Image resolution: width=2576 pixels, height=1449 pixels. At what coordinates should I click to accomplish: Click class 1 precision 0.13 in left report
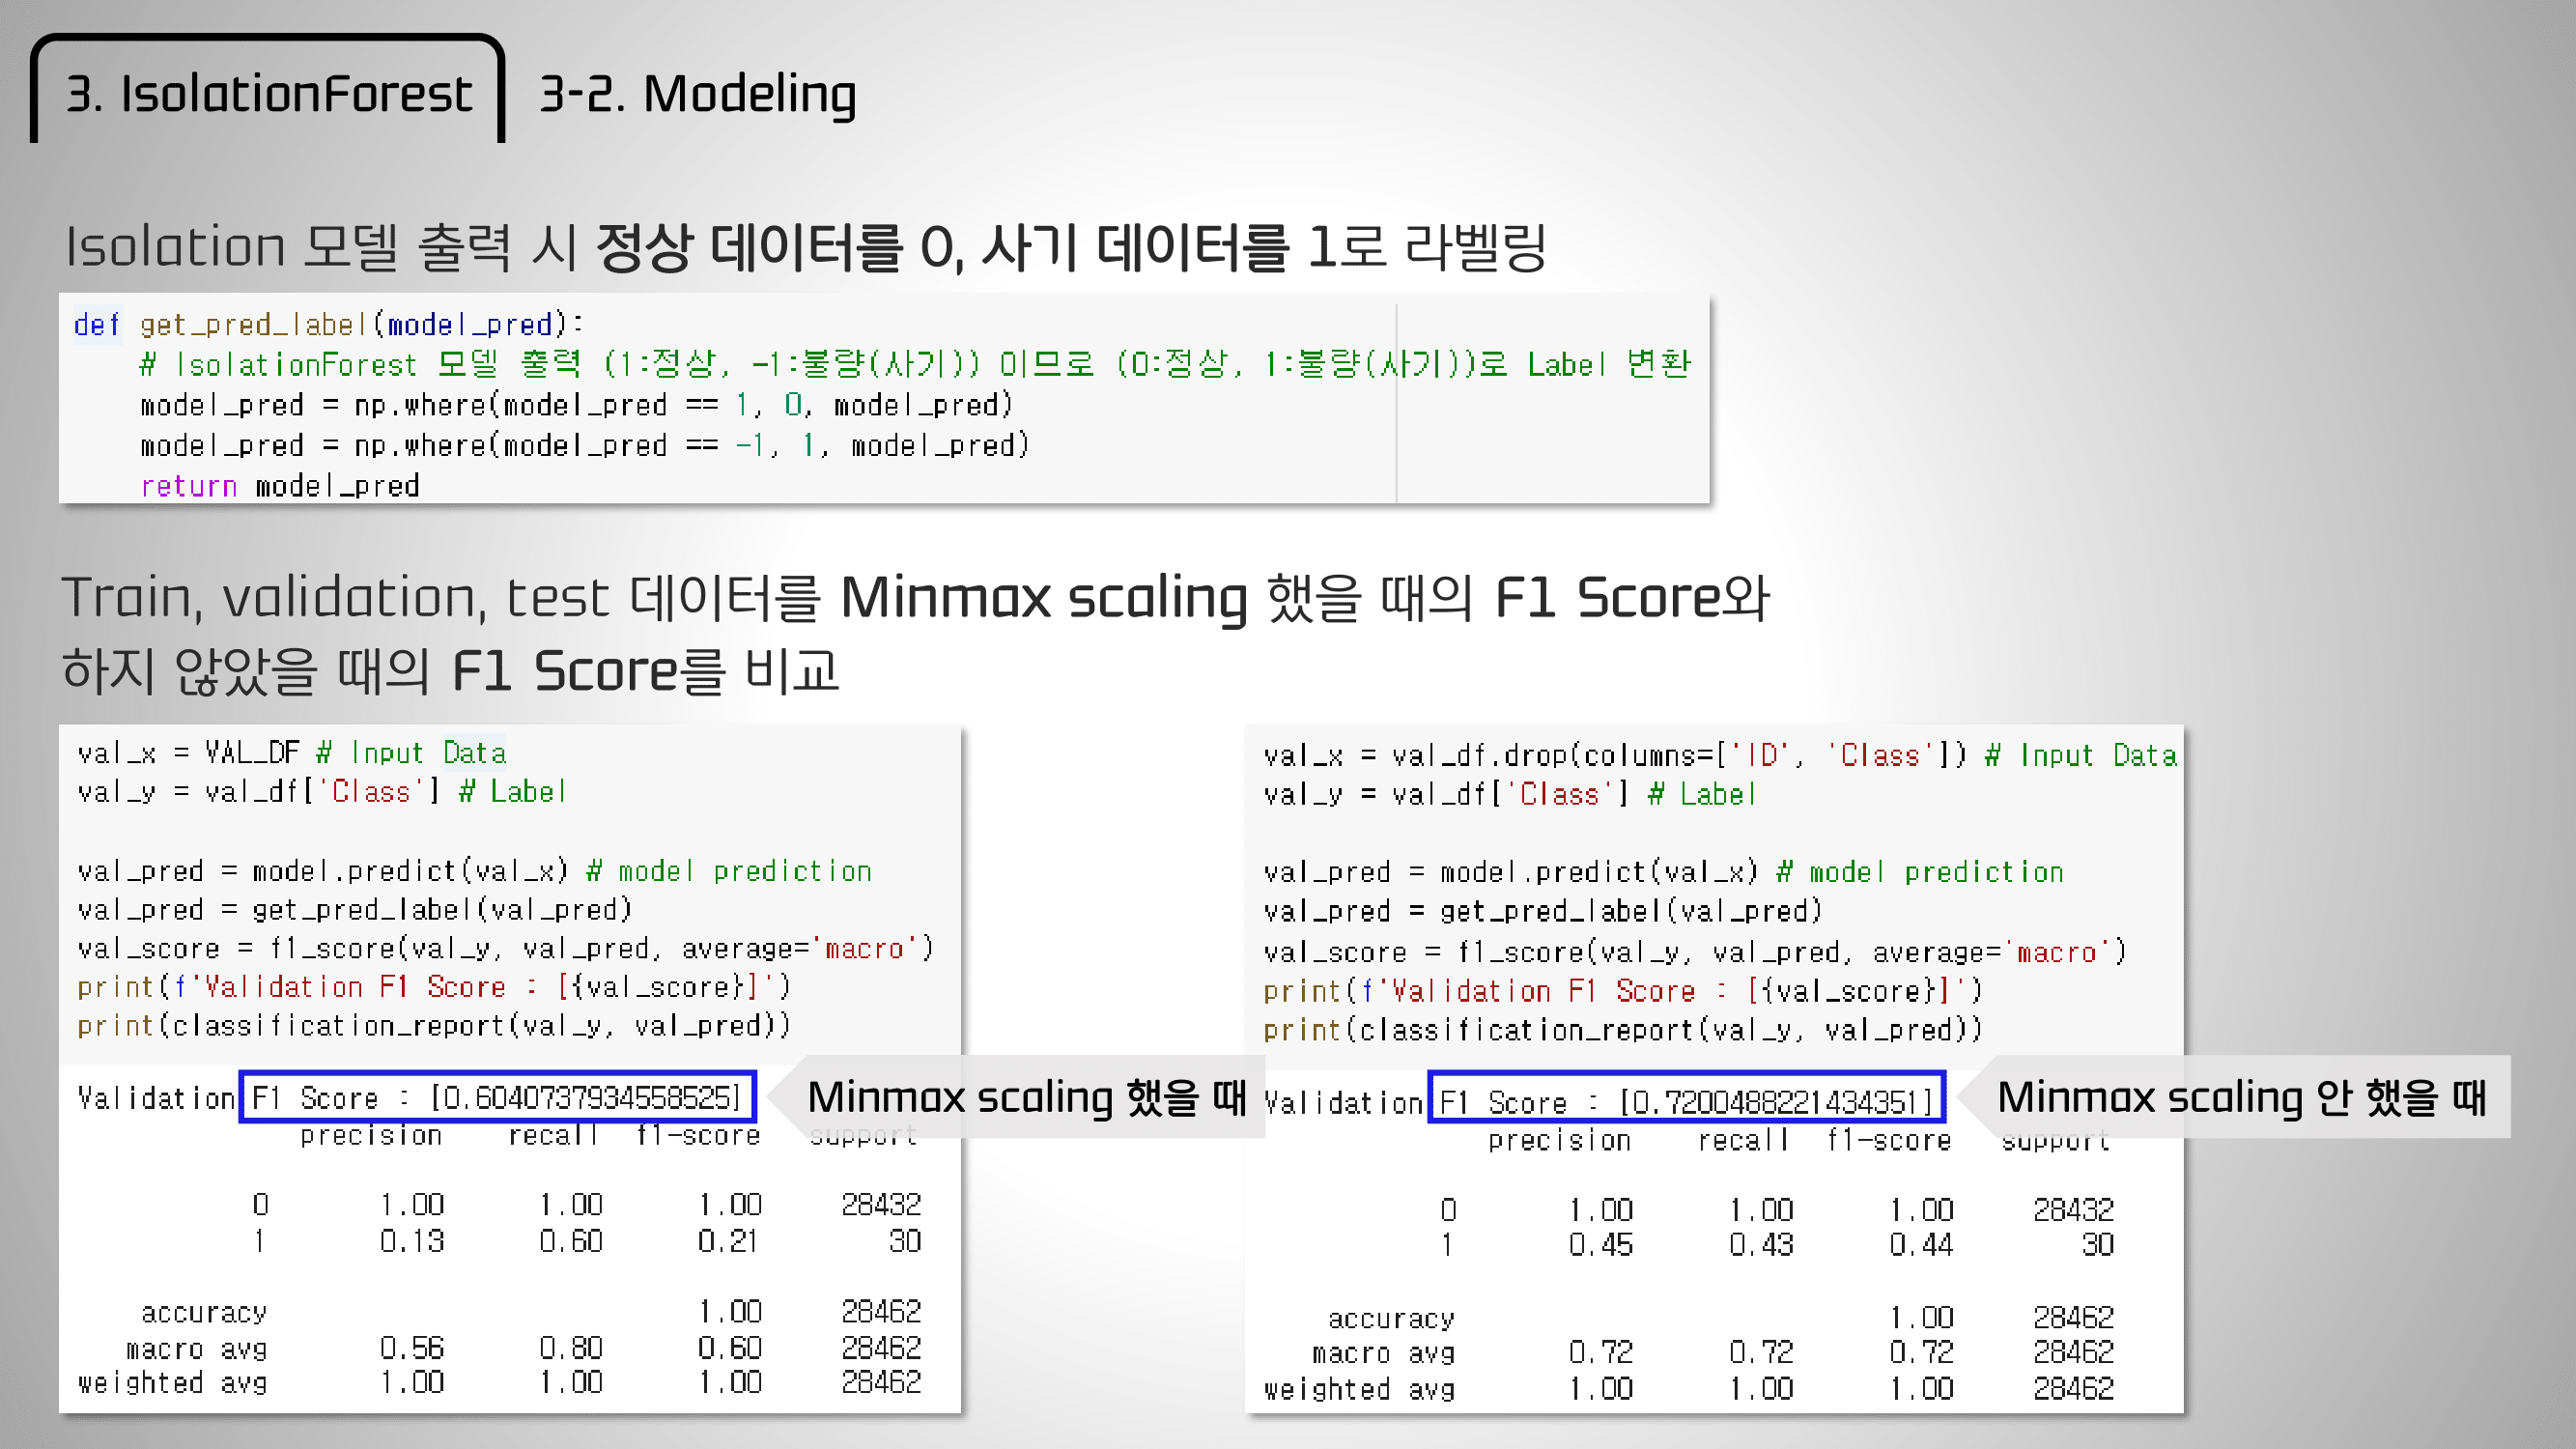(412, 1241)
